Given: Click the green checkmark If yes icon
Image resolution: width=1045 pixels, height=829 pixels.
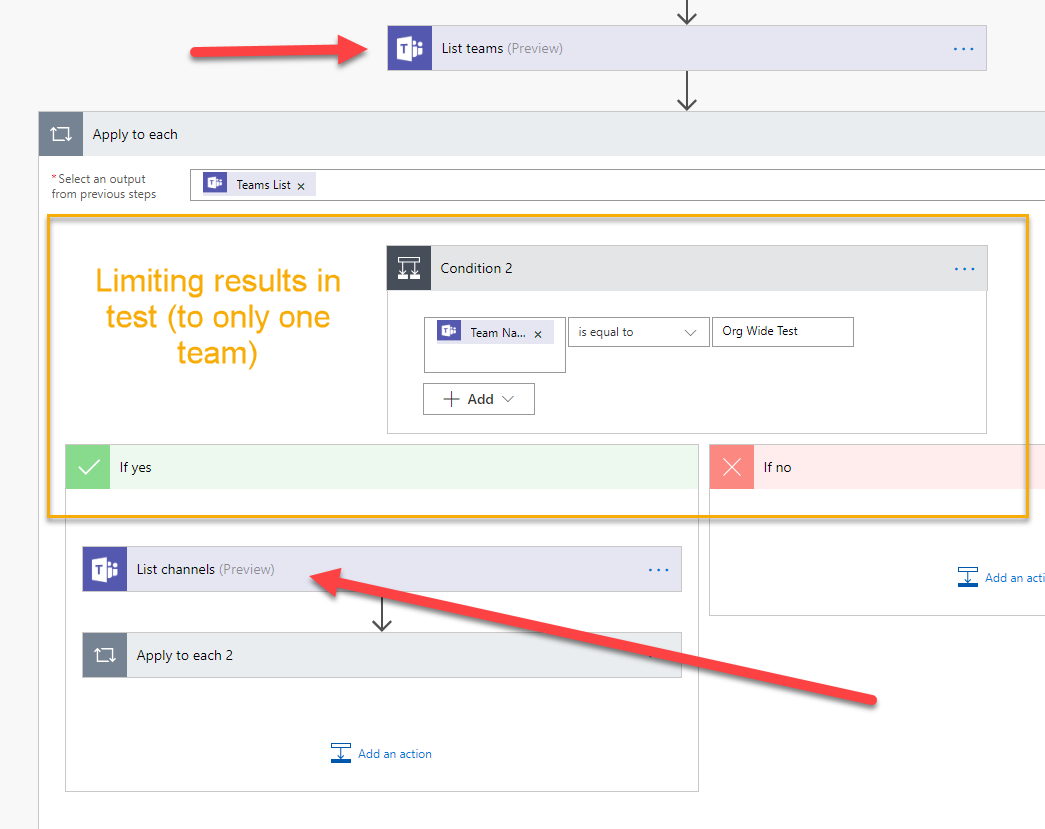Looking at the screenshot, I should click(x=88, y=467).
